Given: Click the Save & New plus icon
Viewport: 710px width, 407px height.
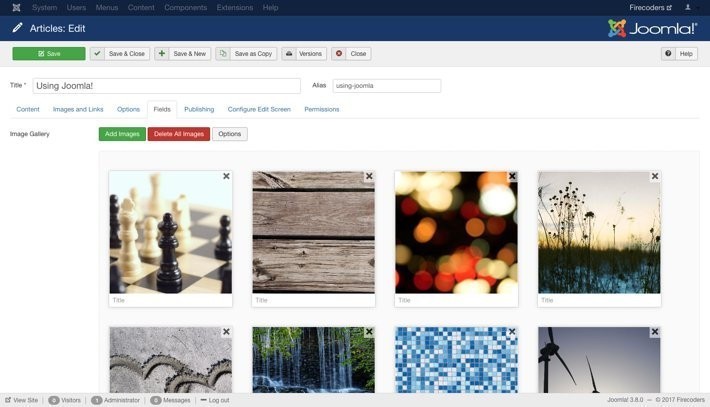Looking at the screenshot, I should (162, 53).
